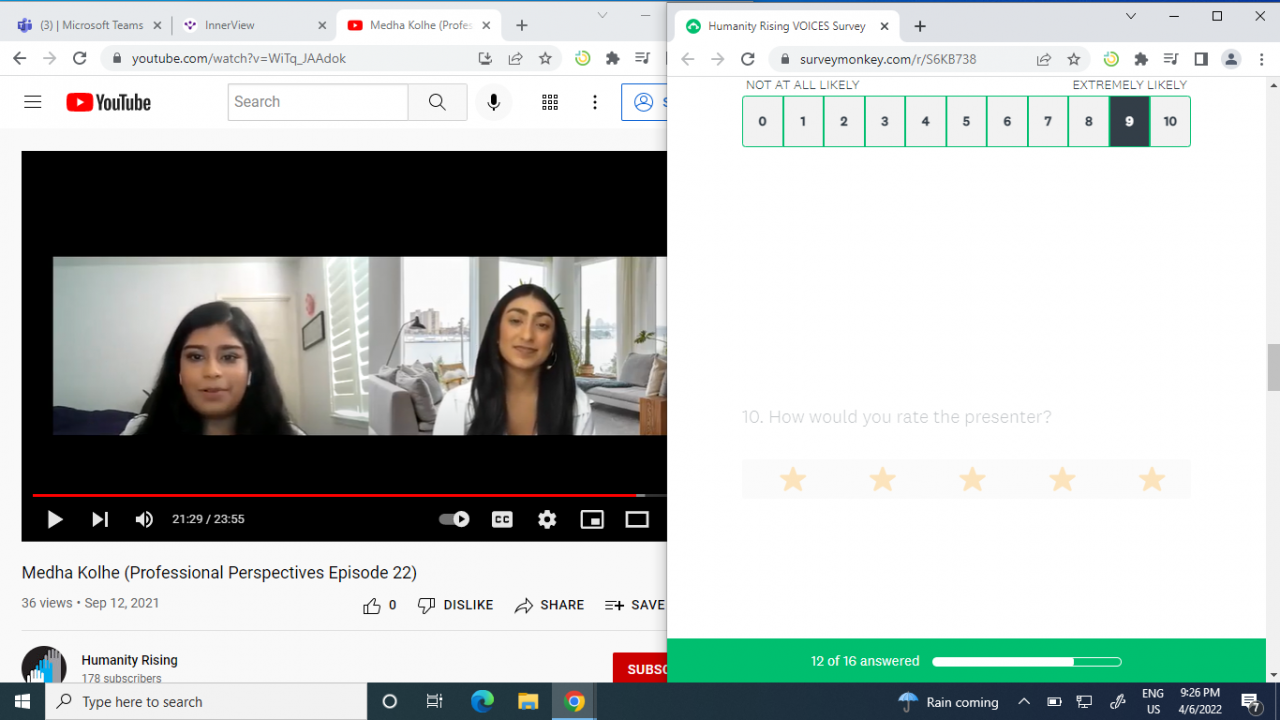
Task: Go to YouTube home via the logo
Action: 109,102
